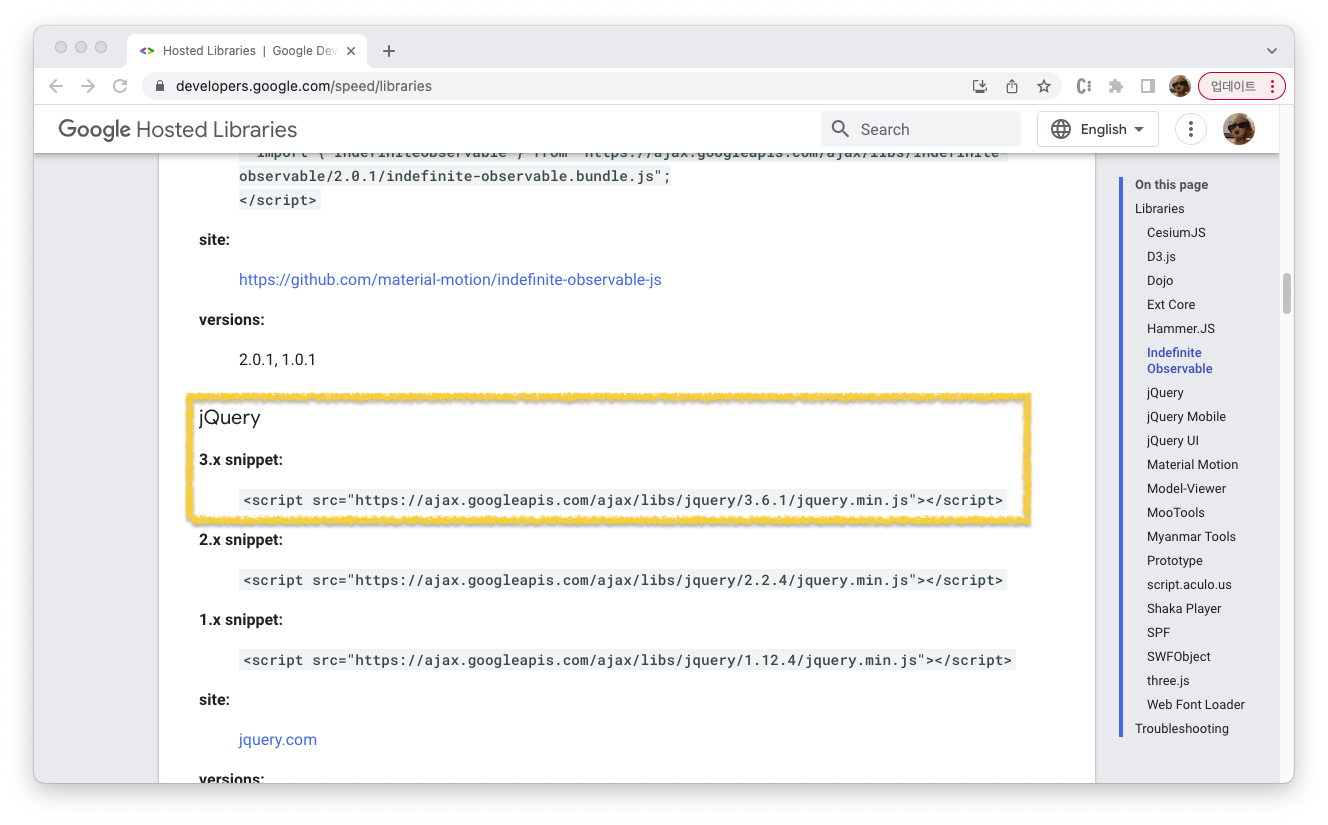
Task: Jump to Web Font Loader in the sidebar
Action: [x=1196, y=705]
